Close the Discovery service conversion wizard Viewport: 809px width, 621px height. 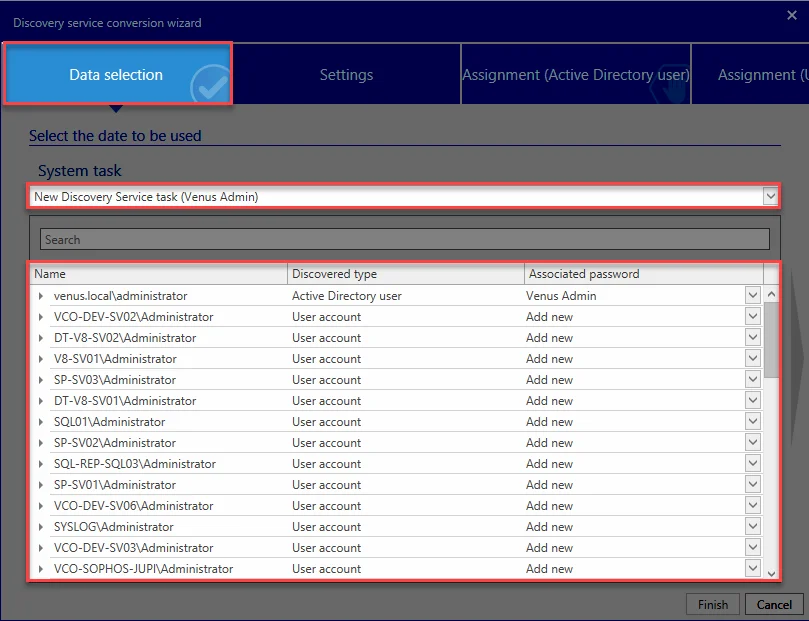pyautogui.click(x=792, y=15)
